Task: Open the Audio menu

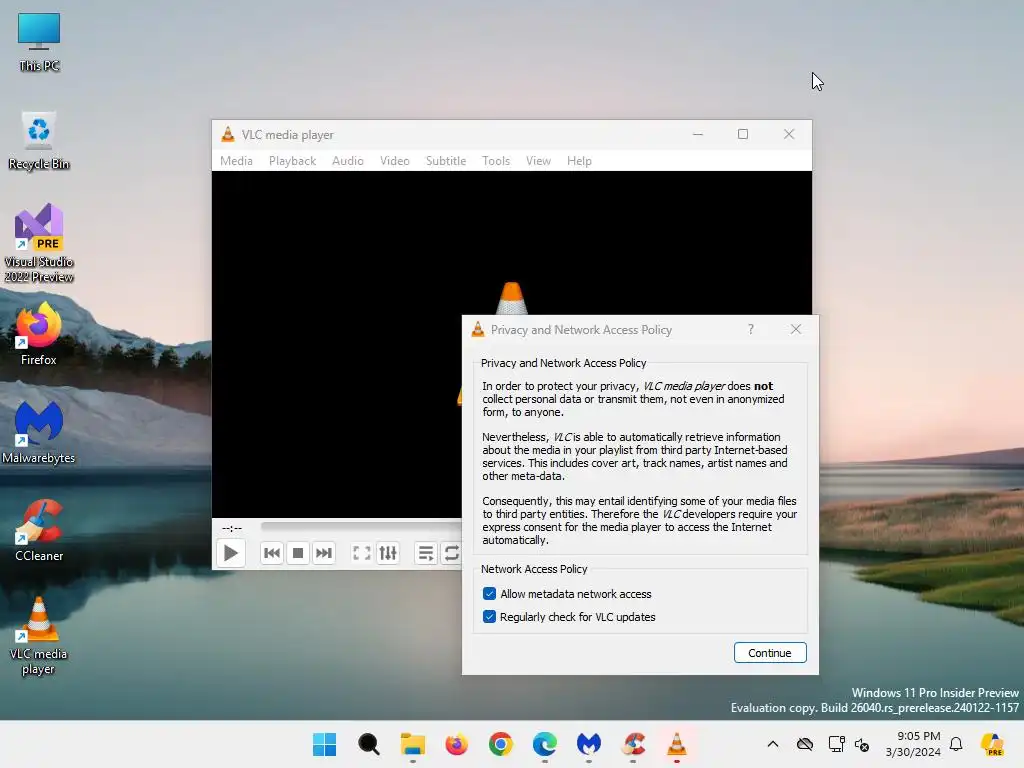Action: tap(347, 161)
